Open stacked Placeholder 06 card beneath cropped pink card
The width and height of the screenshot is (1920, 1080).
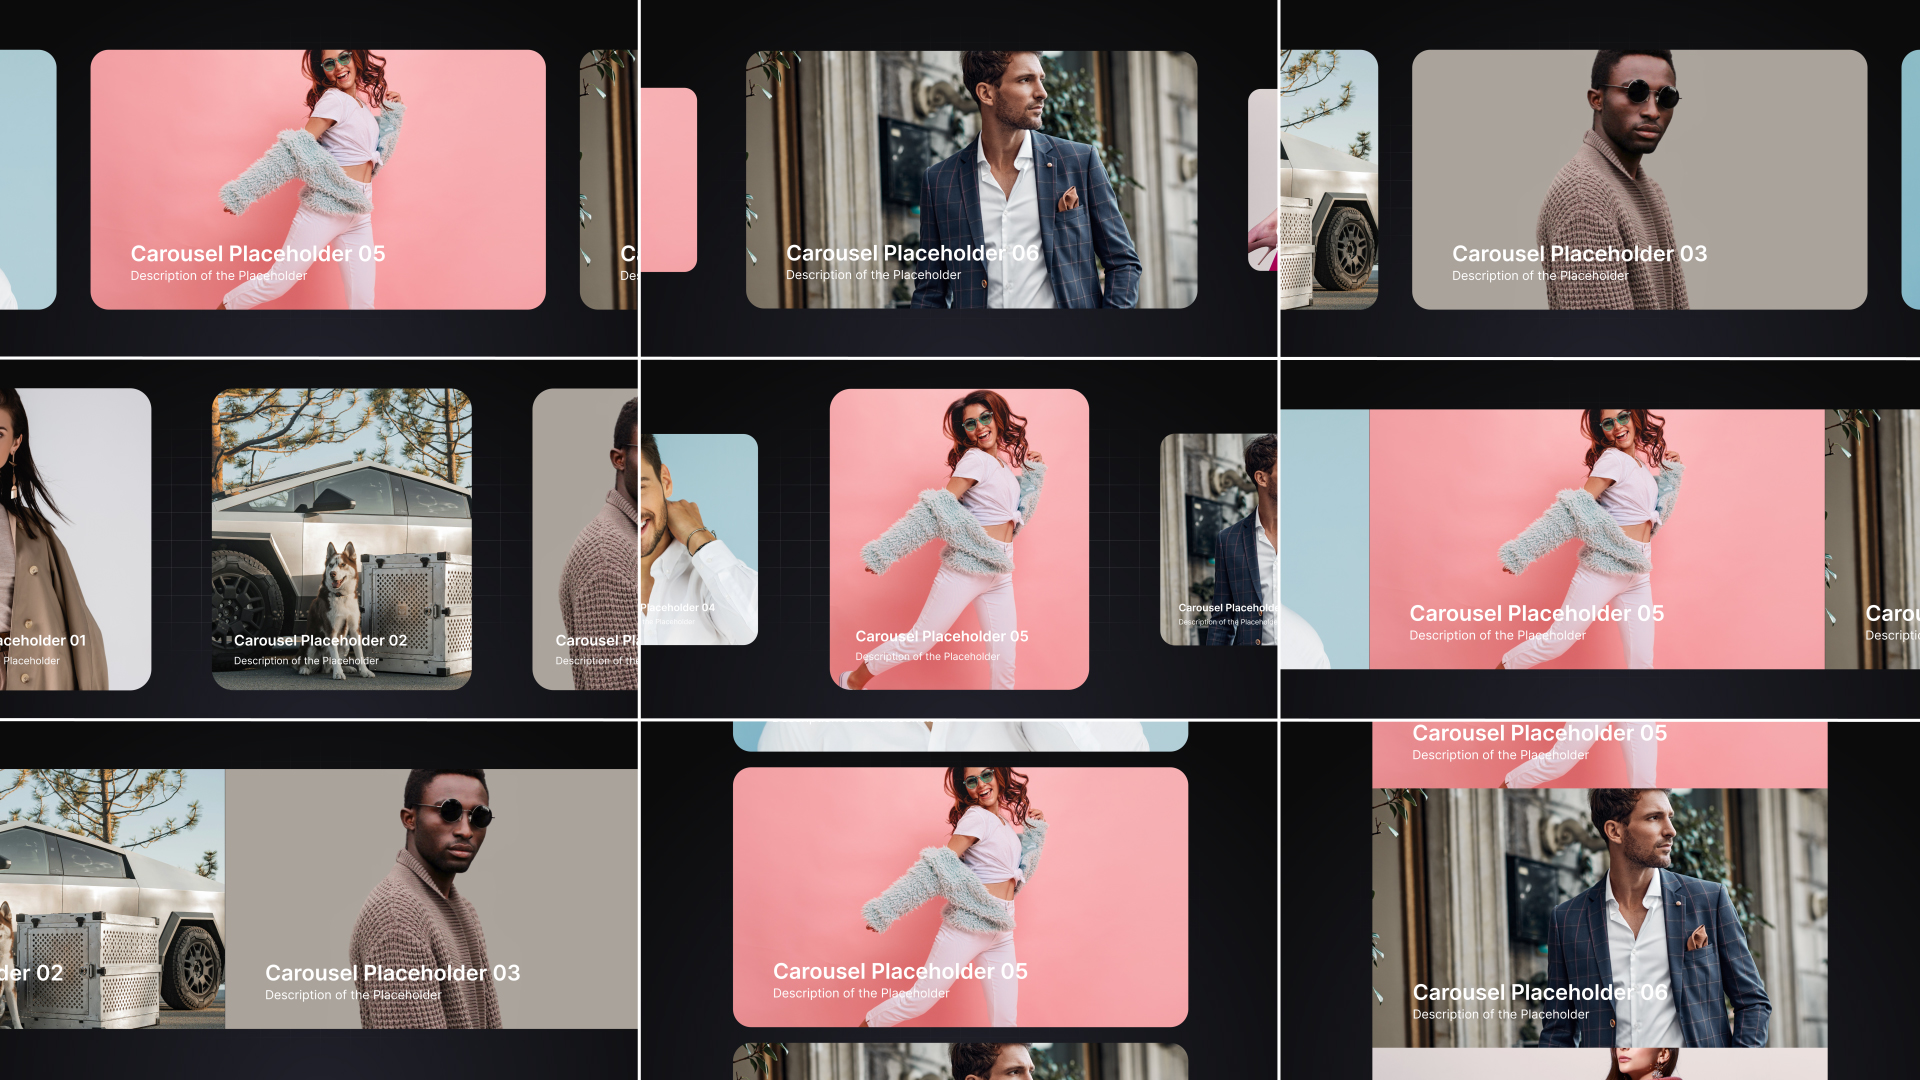tap(1600, 900)
